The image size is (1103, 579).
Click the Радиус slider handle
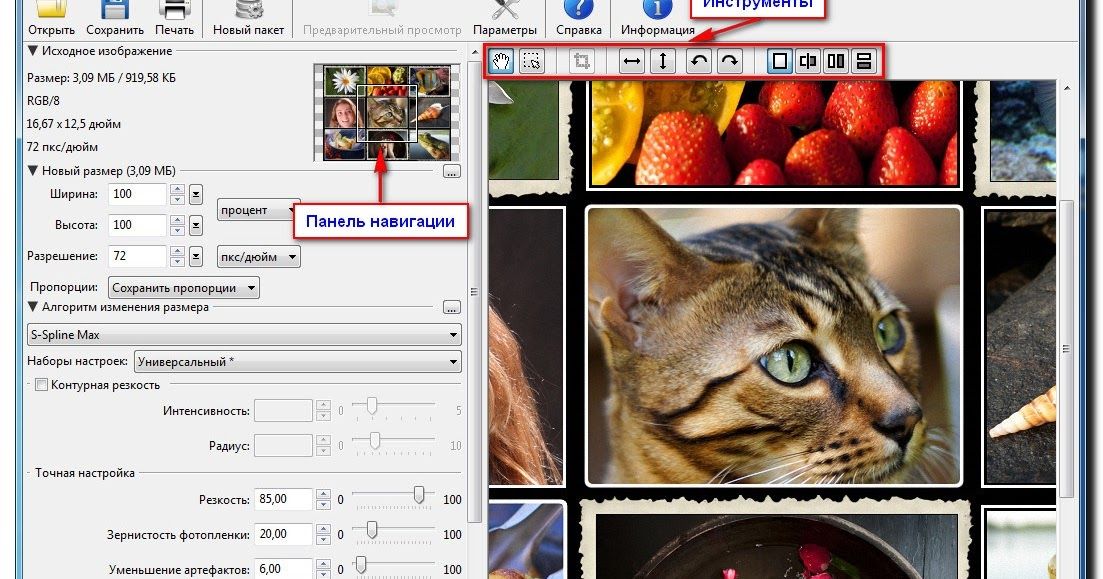point(375,441)
